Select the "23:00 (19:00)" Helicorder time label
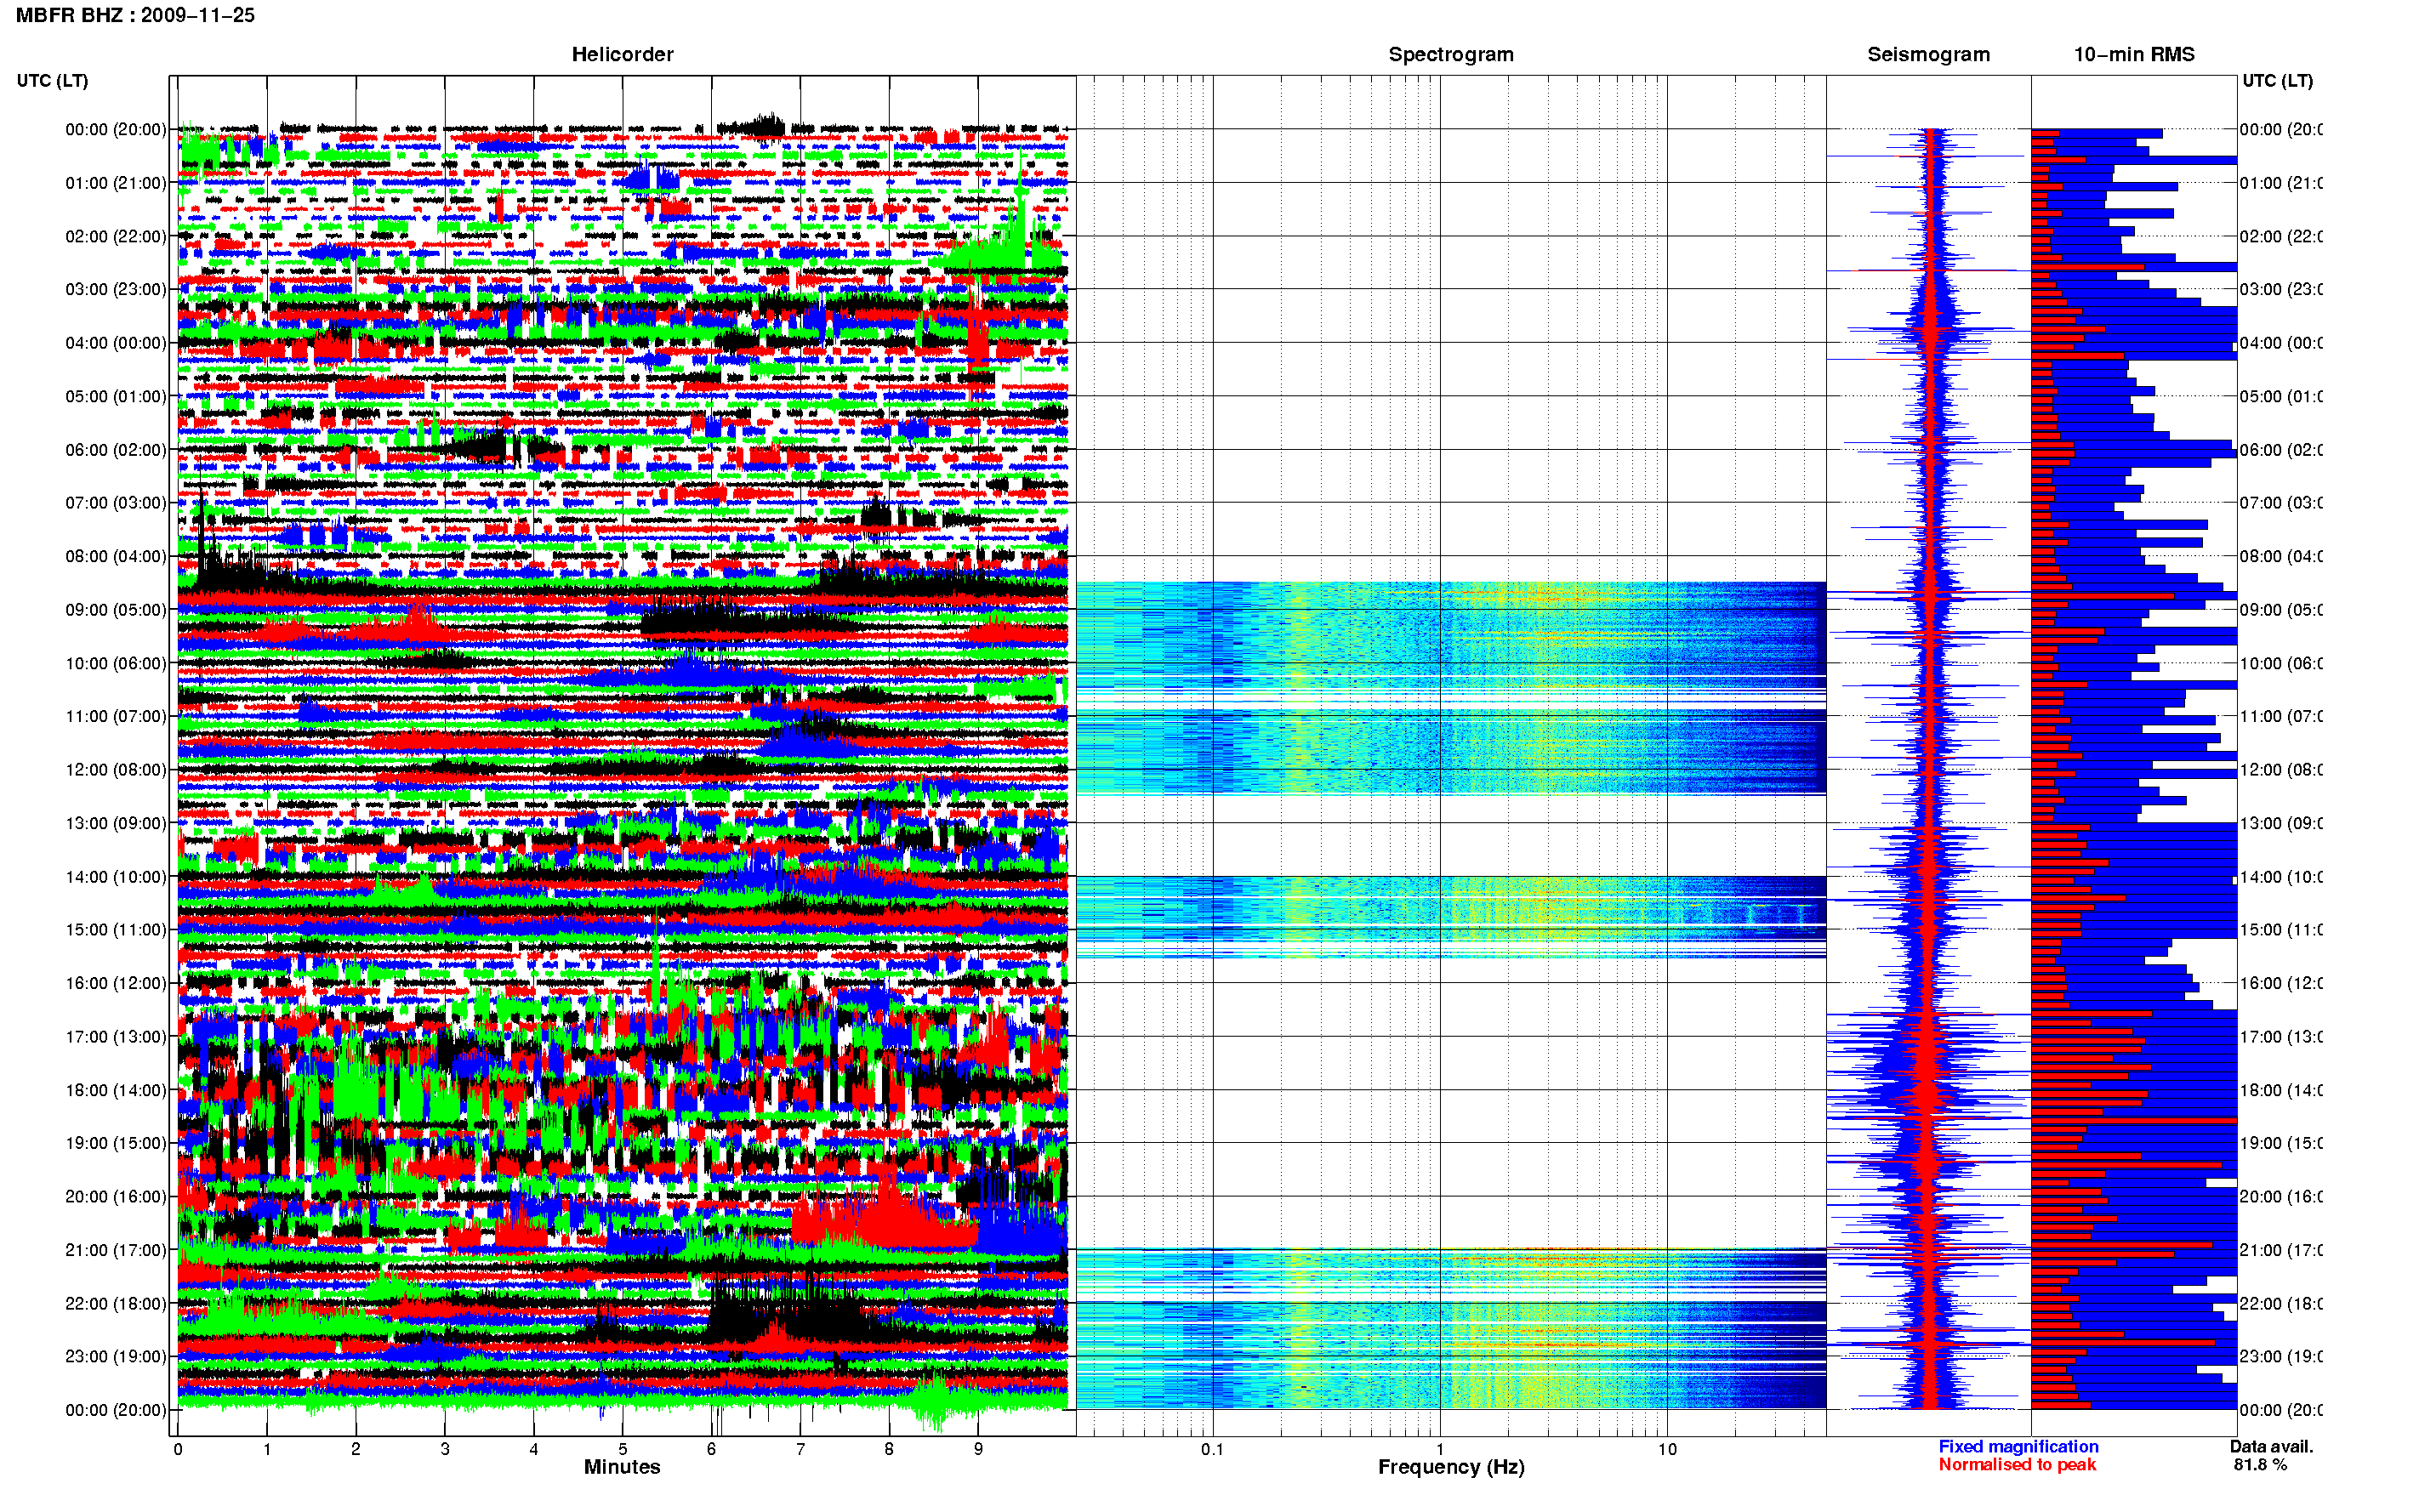 coord(116,1357)
